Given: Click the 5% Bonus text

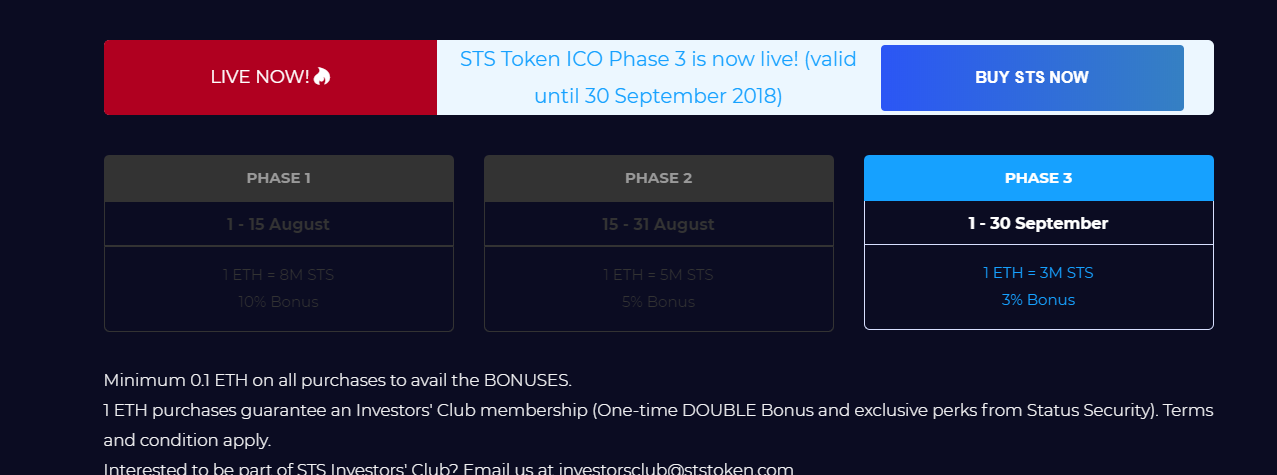Looking at the screenshot, I should pos(659,301).
